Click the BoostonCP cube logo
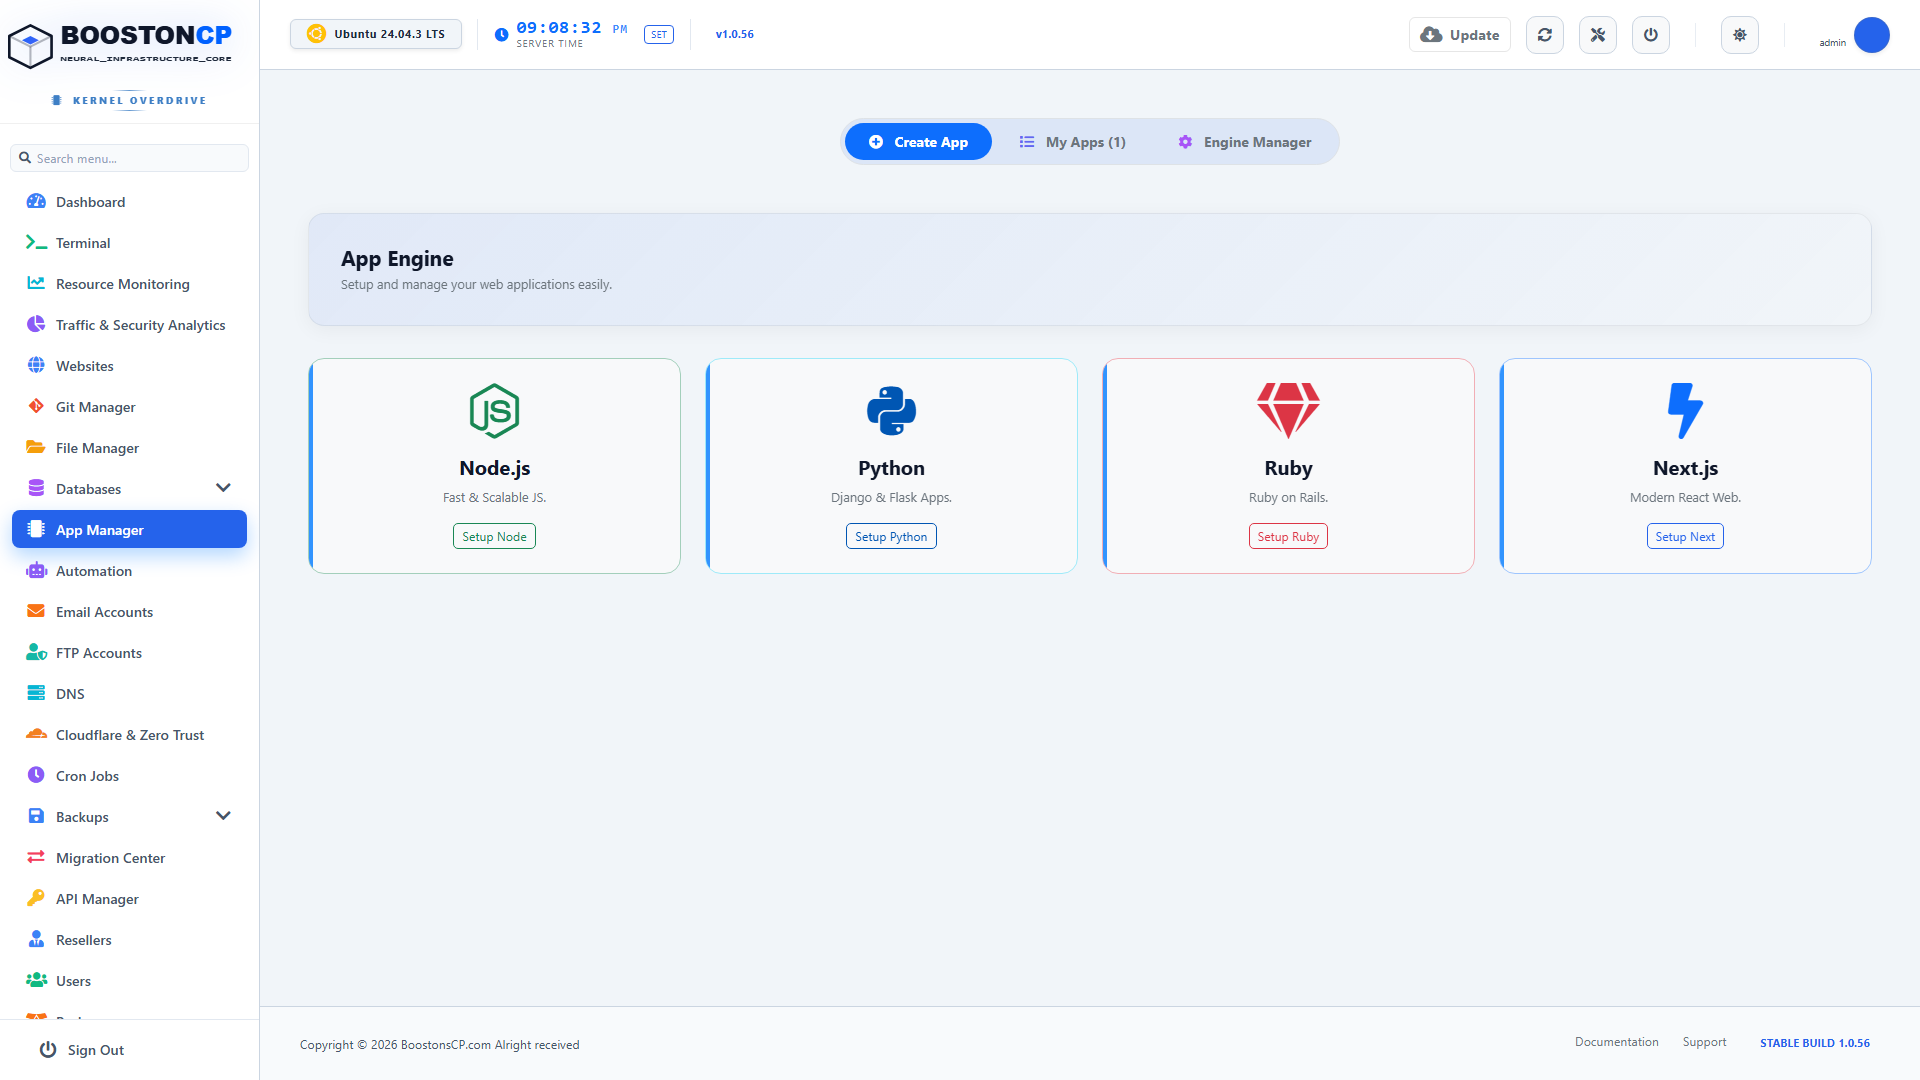1920x1080 pixels. (x=30, y=46)
